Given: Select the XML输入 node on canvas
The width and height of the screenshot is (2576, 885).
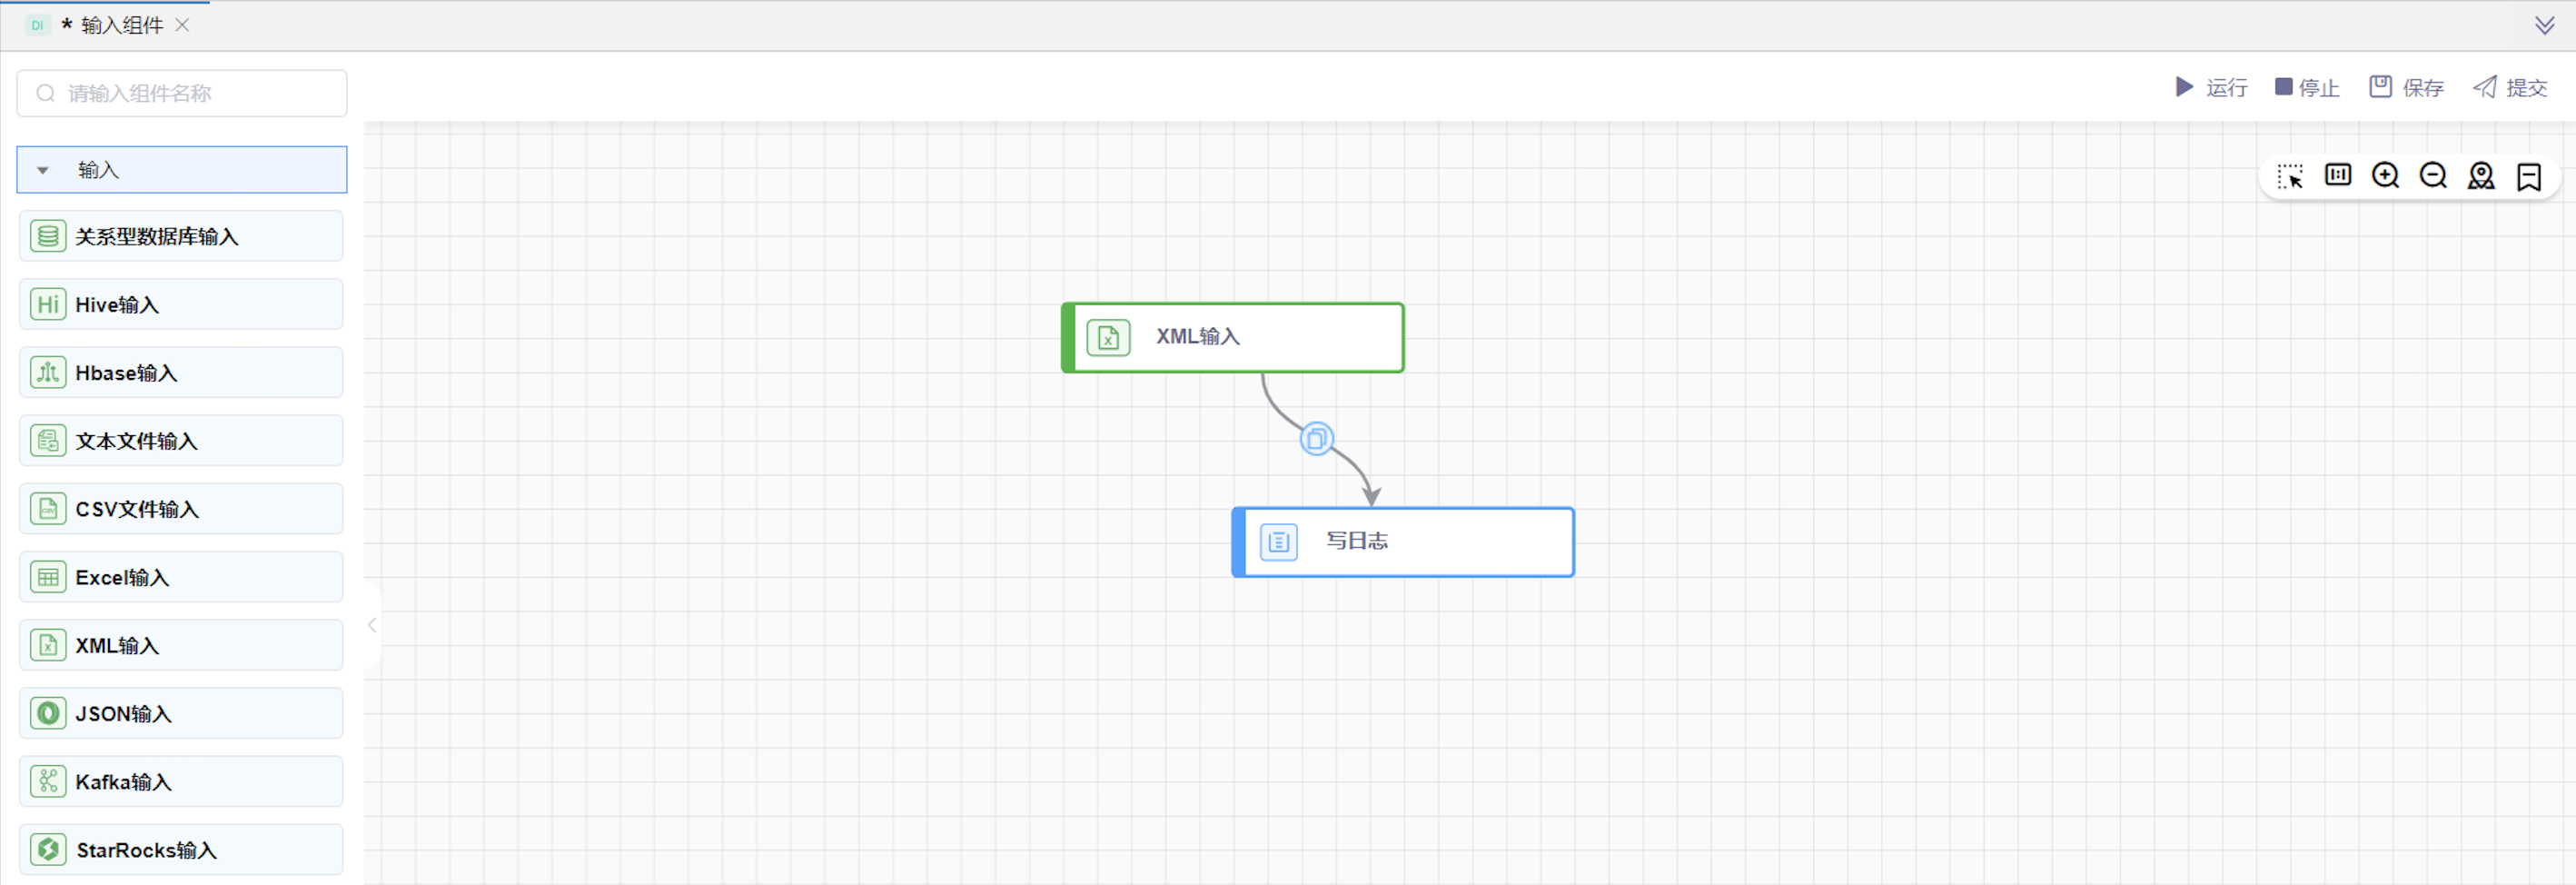Looking at the screenshot, I should click(x=1233, y=338).
